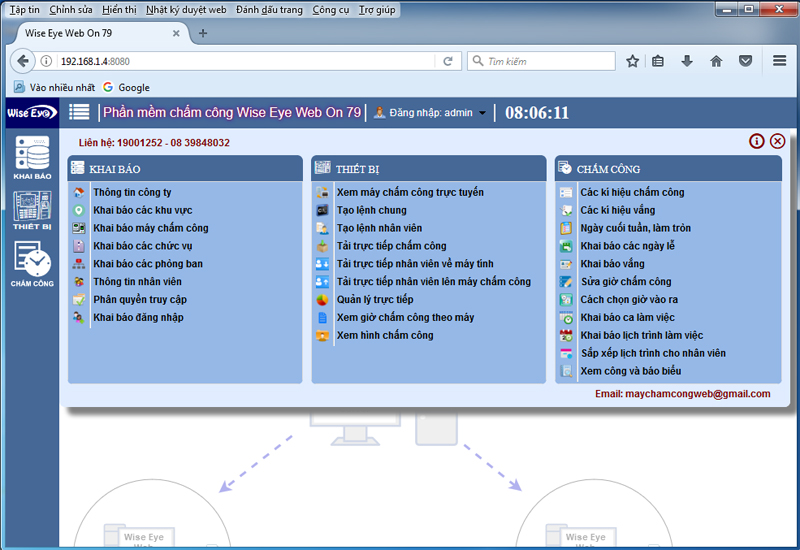Click icon beside Xem máy chấm công trực tuyến
The height and width of the screenshot is (550, 800).
click(322, 192)
